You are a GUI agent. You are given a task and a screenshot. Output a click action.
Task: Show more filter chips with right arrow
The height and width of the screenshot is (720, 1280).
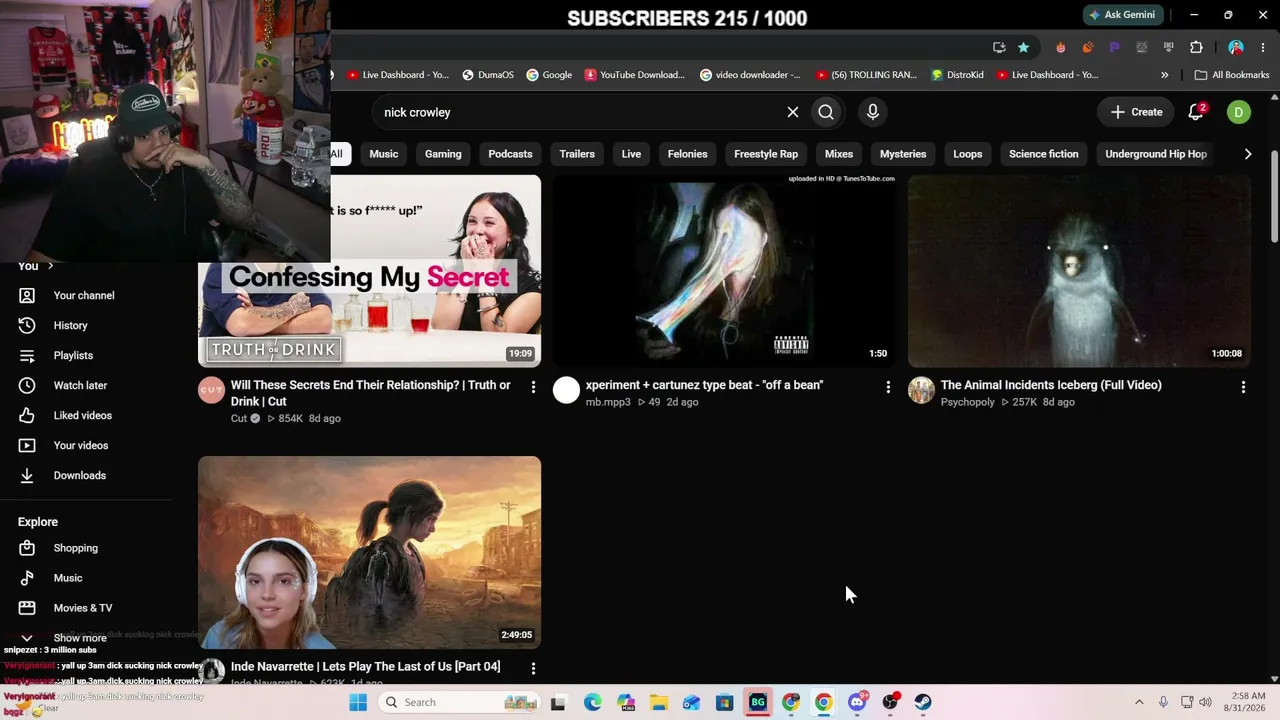point(1247,154)
